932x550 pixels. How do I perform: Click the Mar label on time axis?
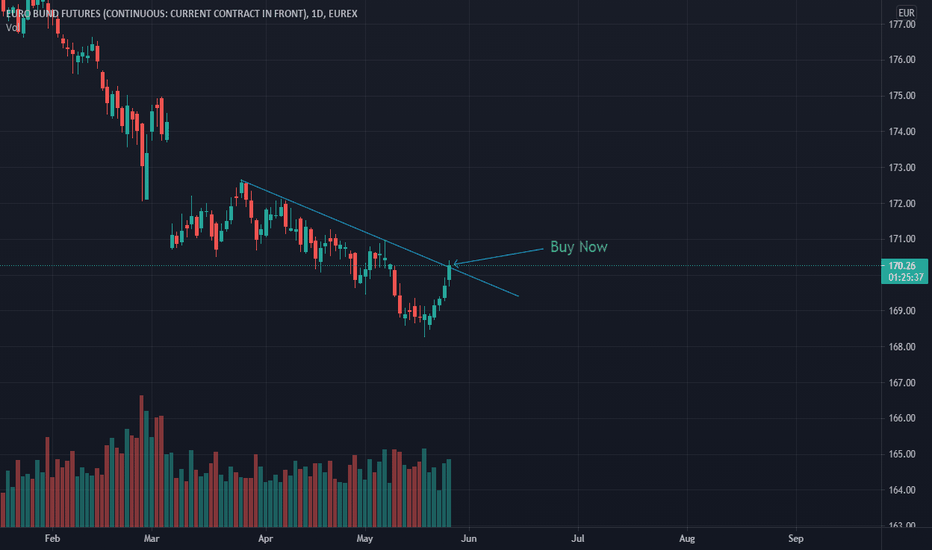[x=152, y=539]
